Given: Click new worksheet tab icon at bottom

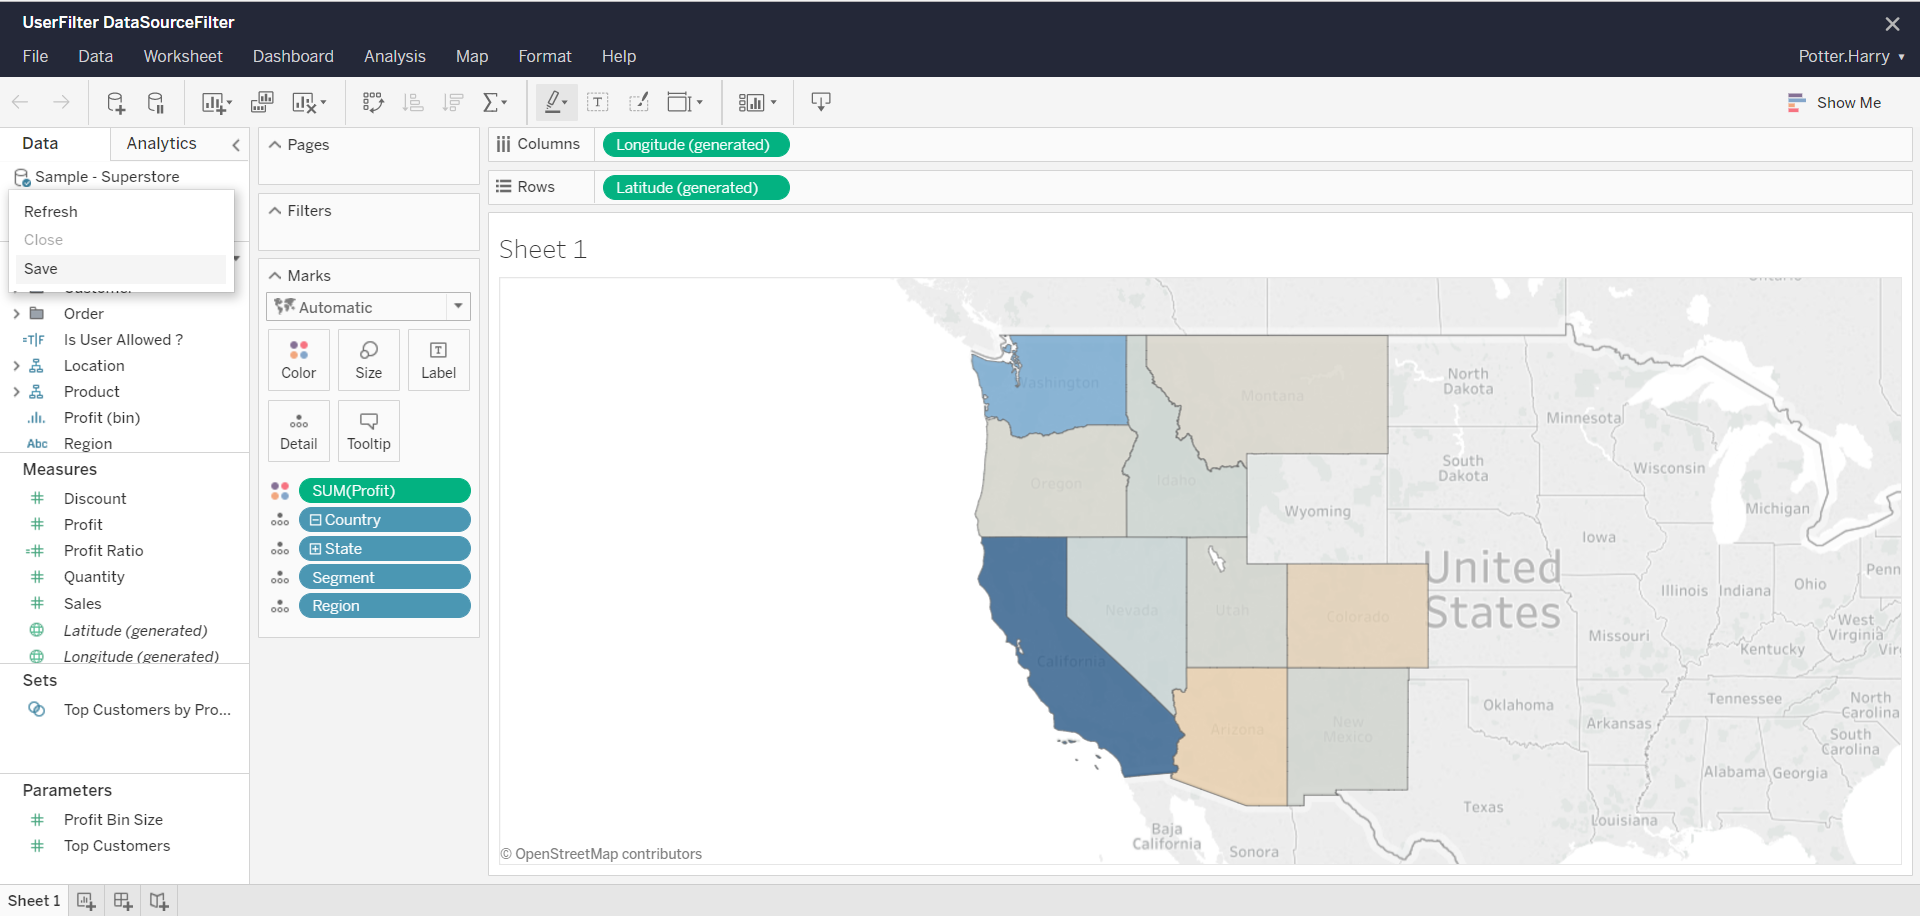Looking at the screenshot, I should point(86,901).
